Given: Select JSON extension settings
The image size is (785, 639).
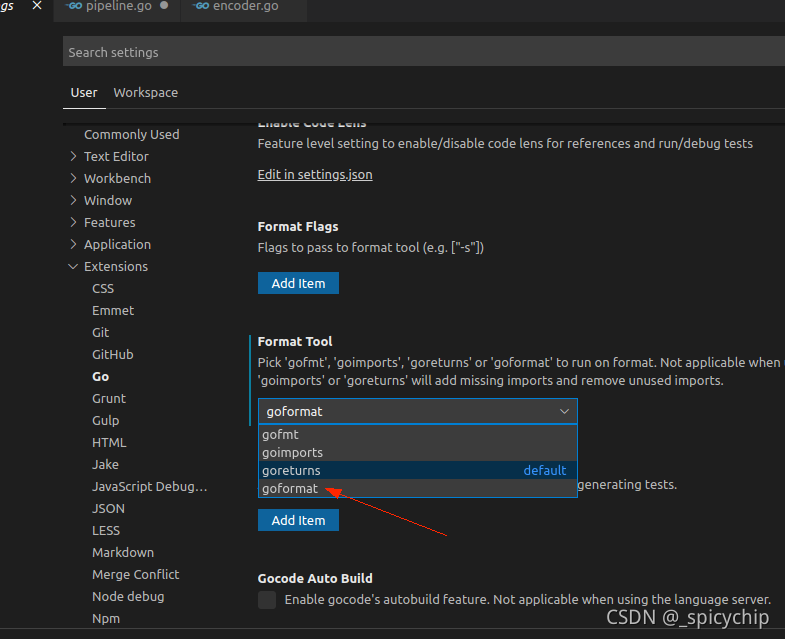Looking at the screenshot, I should click(108, 509).
